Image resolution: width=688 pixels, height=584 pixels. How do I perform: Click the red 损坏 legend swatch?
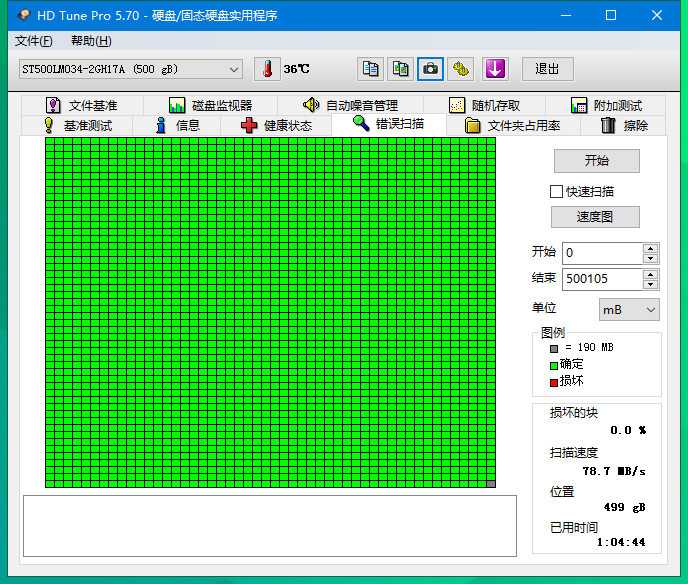554,383
